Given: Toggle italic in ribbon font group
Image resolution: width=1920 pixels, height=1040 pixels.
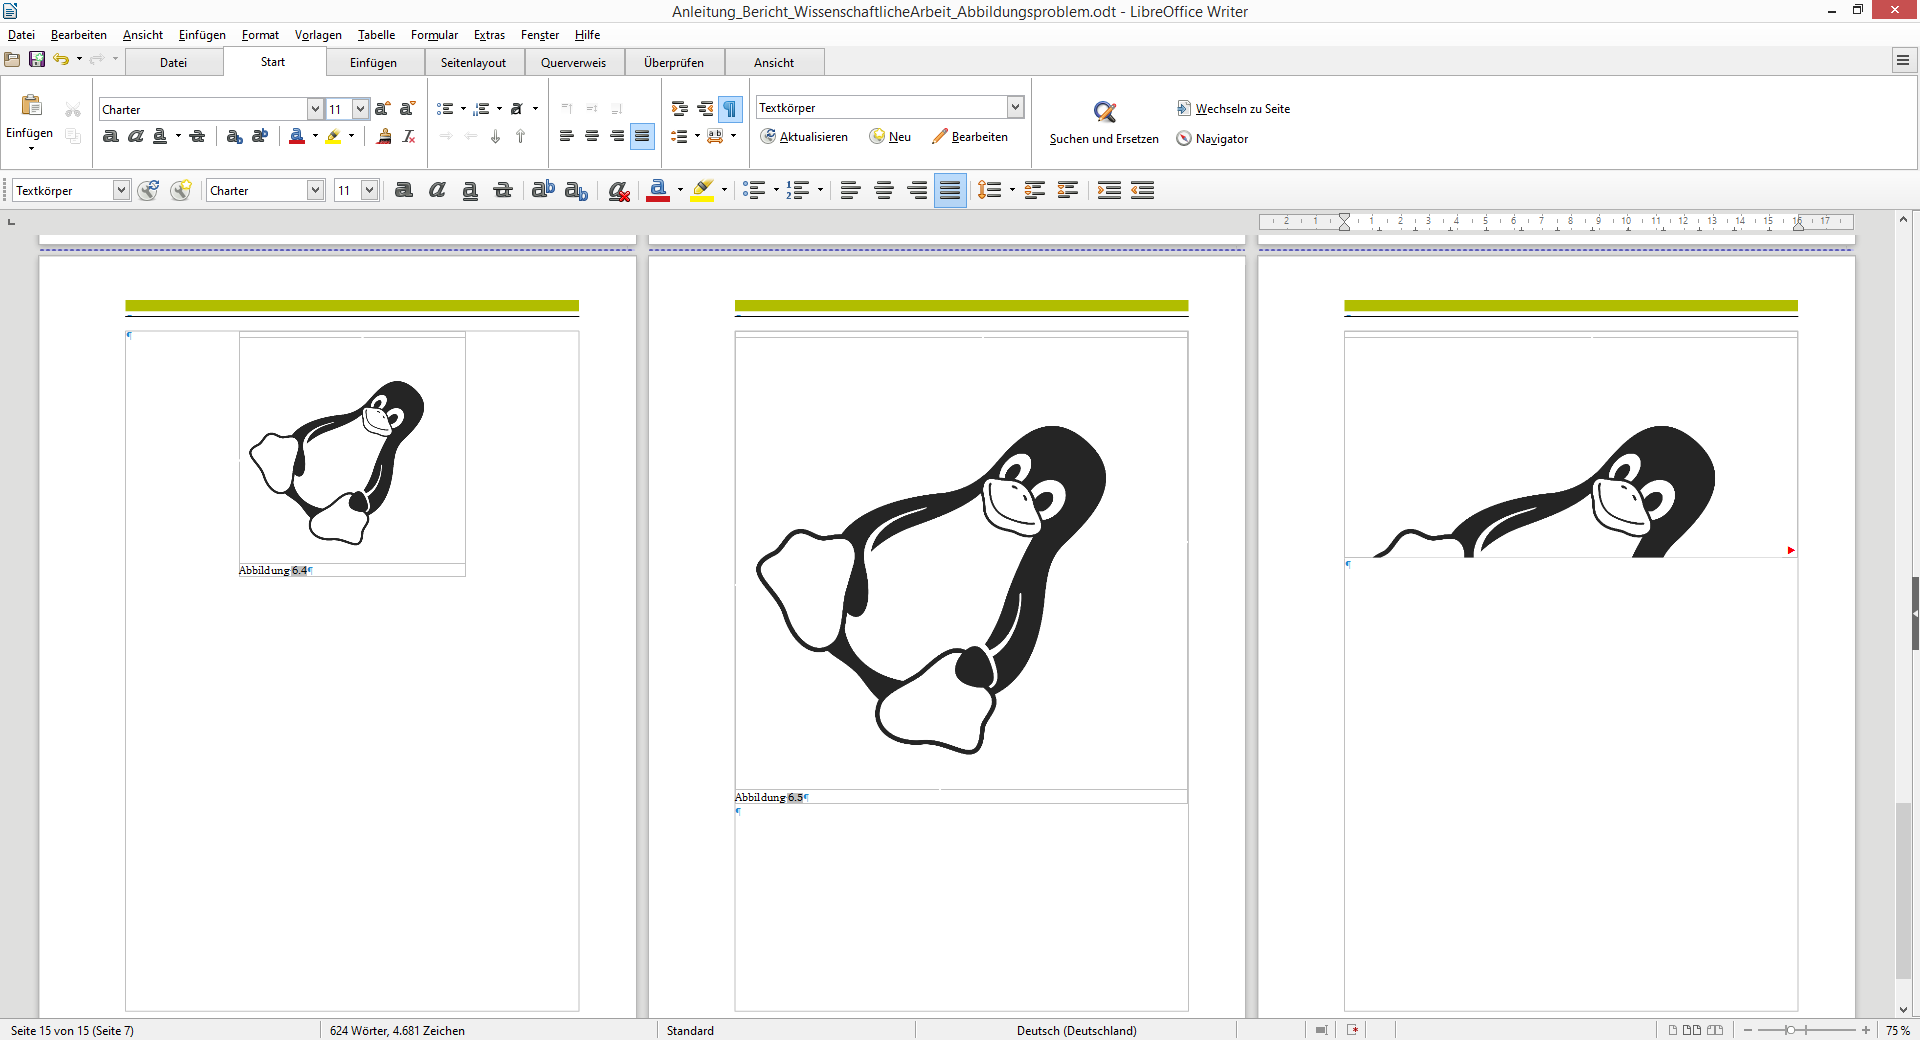Looking at the screenshot, I should point(136,136).
